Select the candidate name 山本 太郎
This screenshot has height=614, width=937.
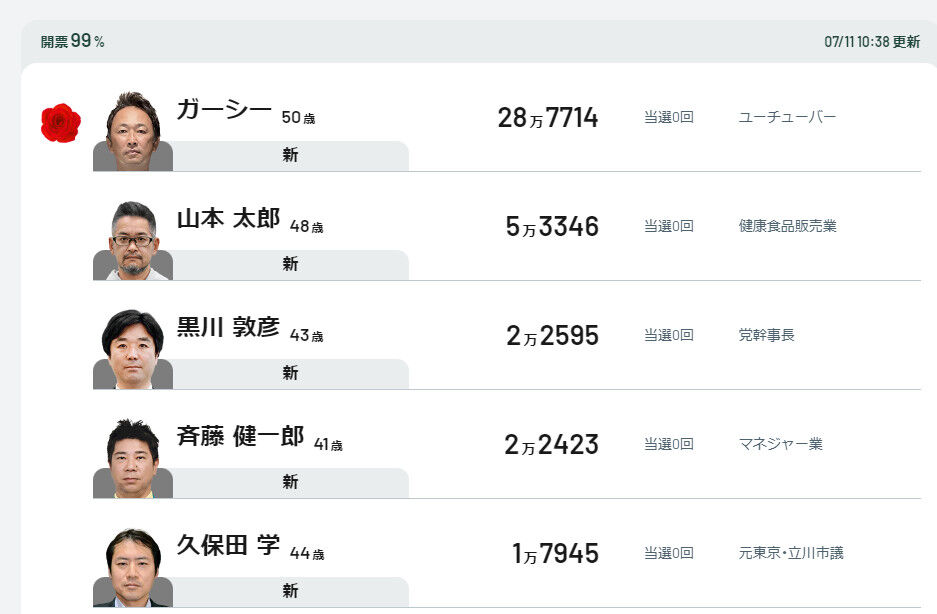[228, 219]
